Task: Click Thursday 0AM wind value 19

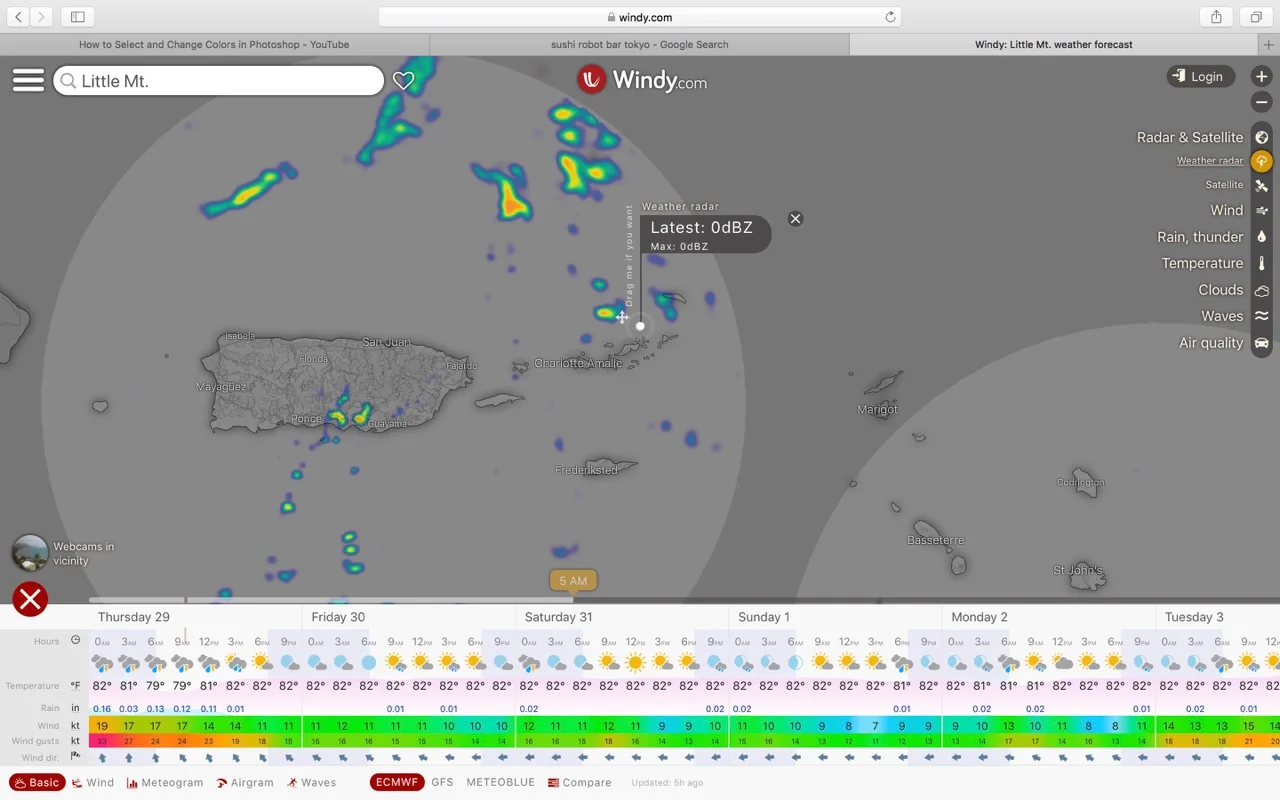Action: click(x=102, y=726)
